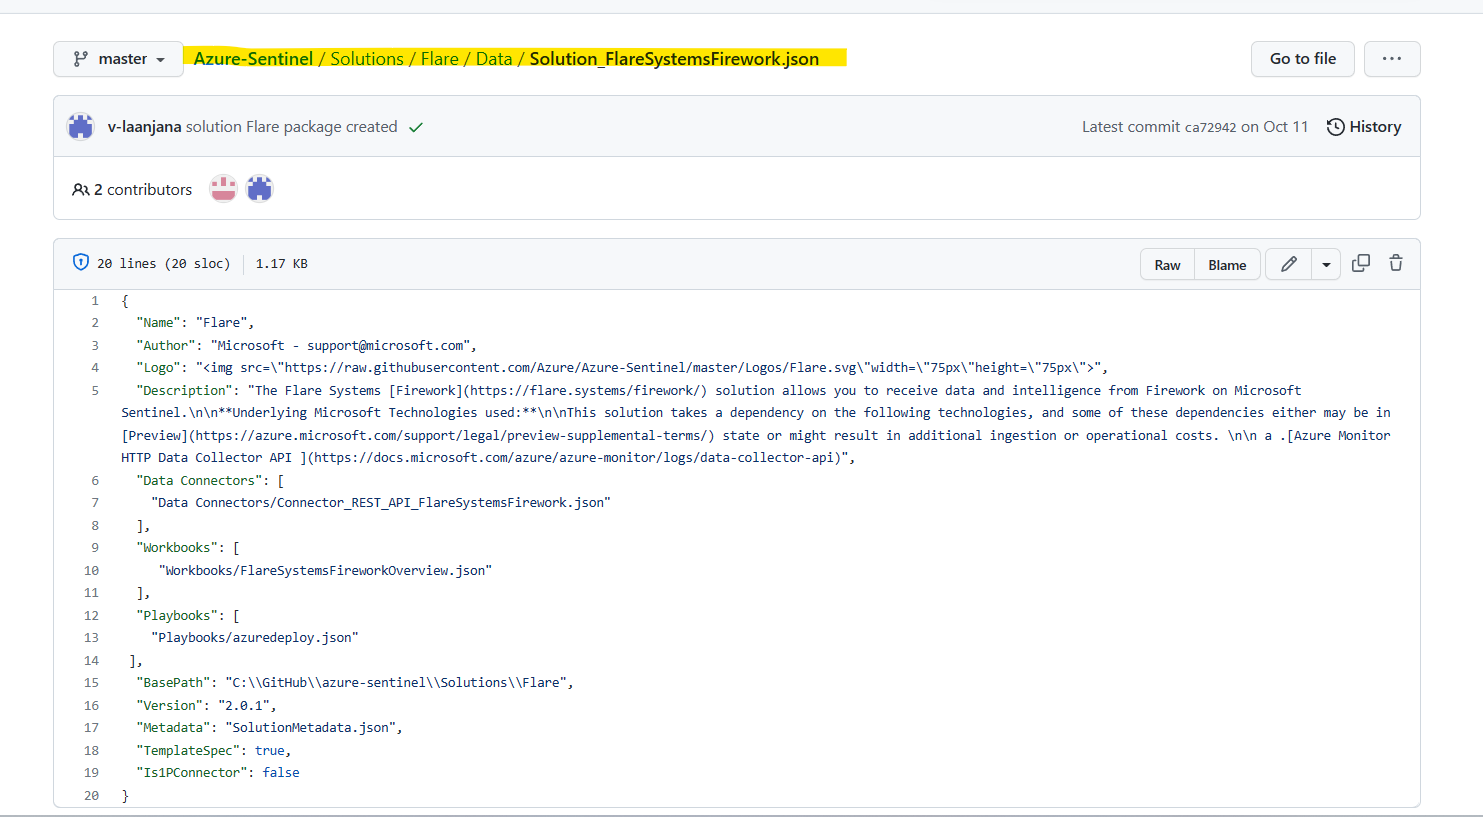Expand the edit options dropdown arrow
1483x817 pixels.
[x=1326, y=264]
